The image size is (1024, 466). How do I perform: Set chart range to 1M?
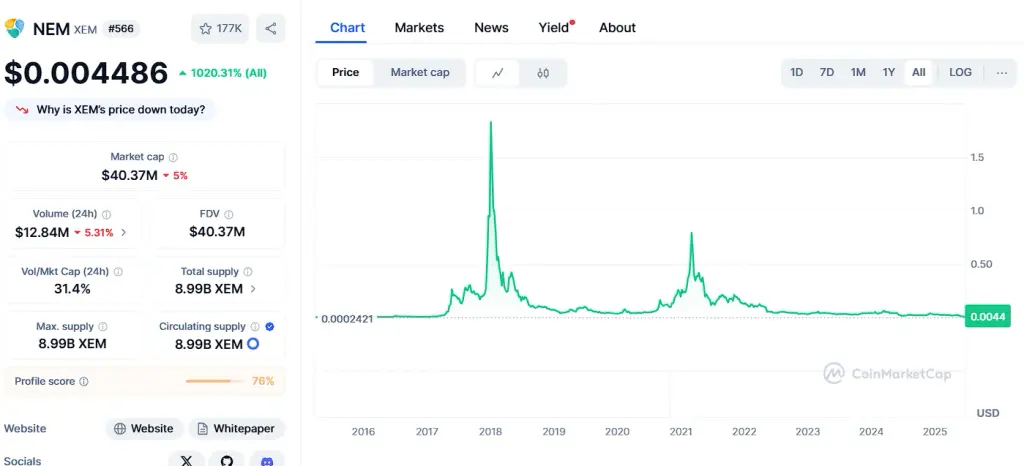858,72
